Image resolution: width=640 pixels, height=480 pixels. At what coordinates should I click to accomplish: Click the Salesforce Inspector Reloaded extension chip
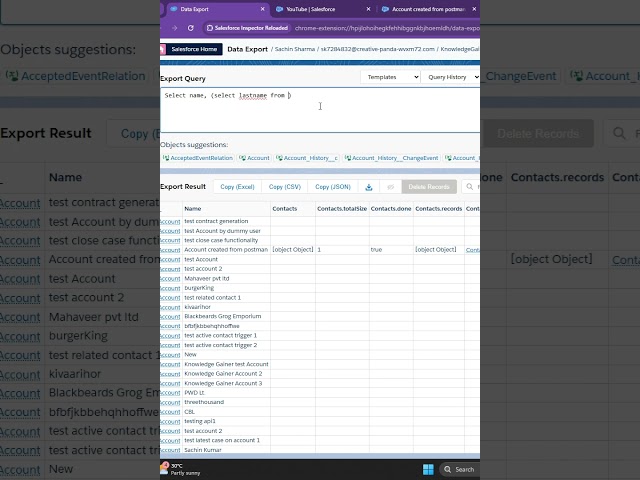(x=247, y=28)
